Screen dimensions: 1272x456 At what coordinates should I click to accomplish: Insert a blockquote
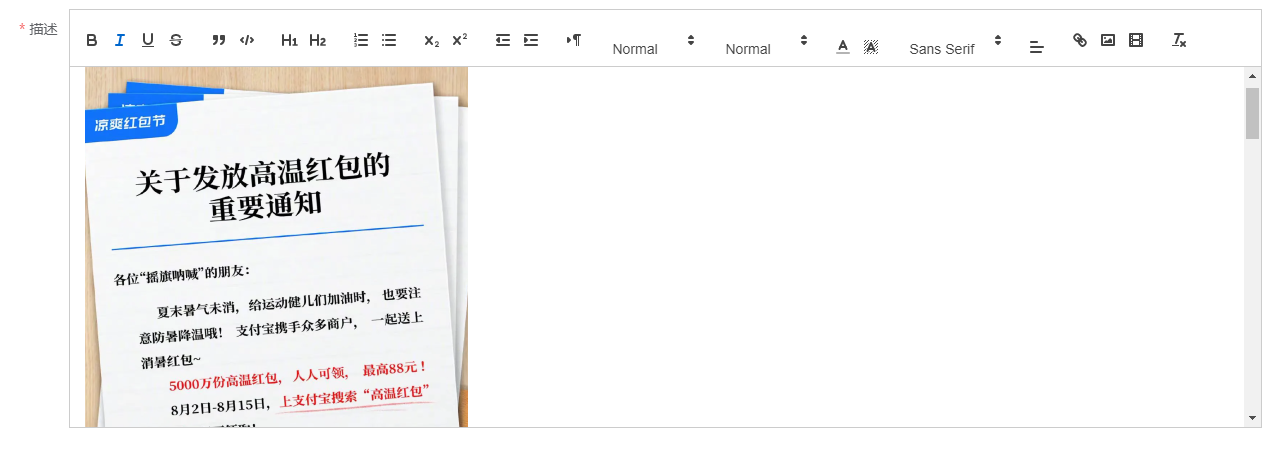pos(219,40)
